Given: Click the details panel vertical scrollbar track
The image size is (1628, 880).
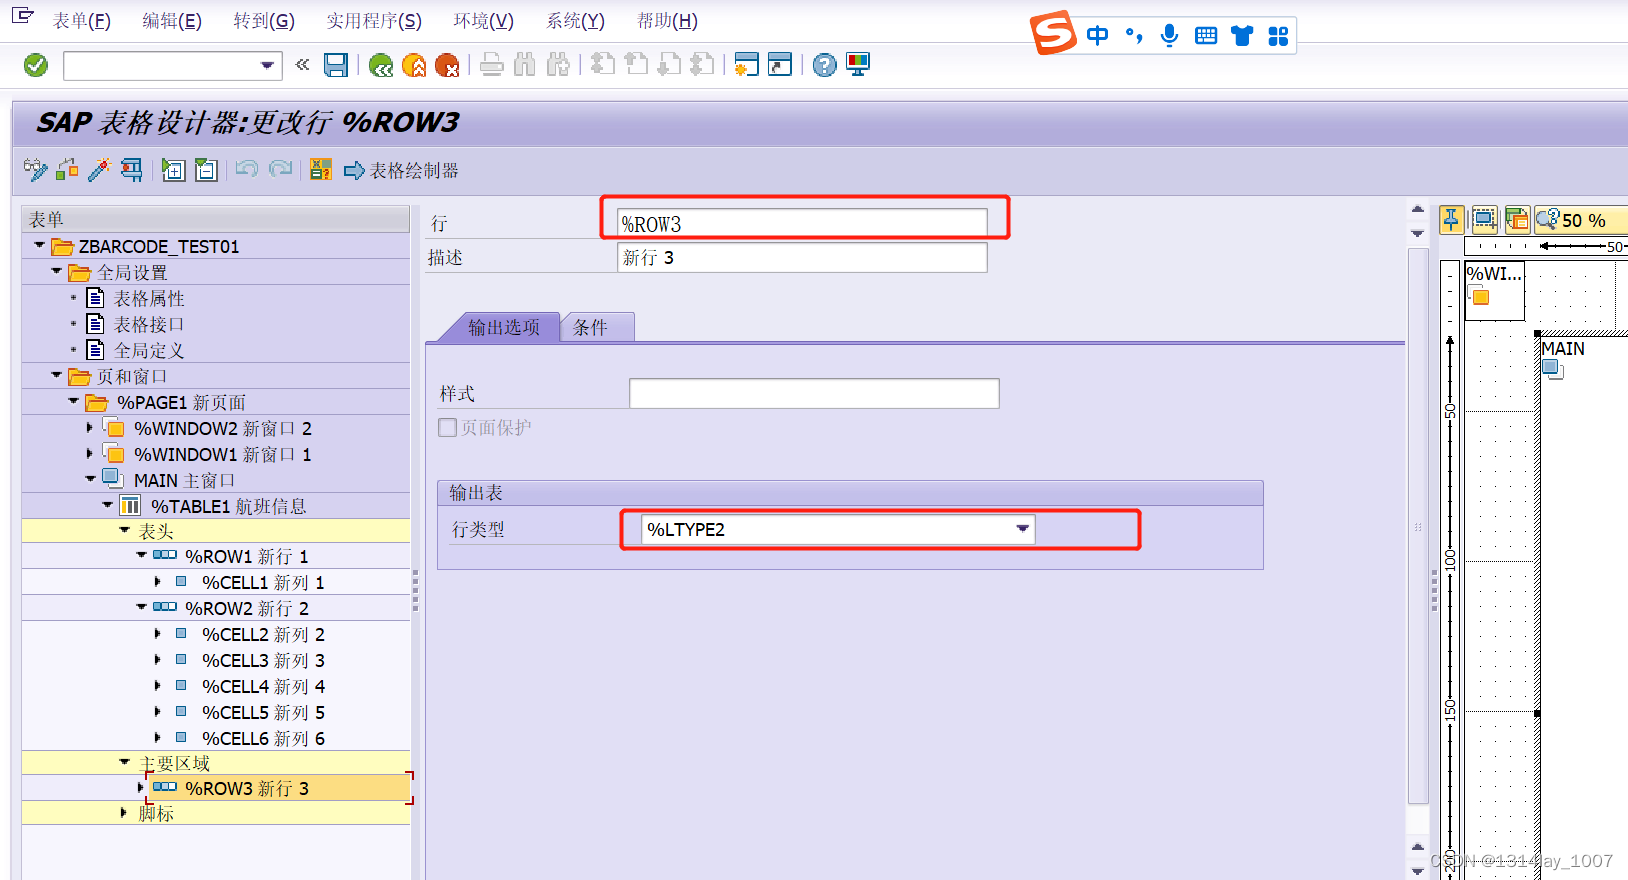Looking at the screenshot, I should 1417,525.
